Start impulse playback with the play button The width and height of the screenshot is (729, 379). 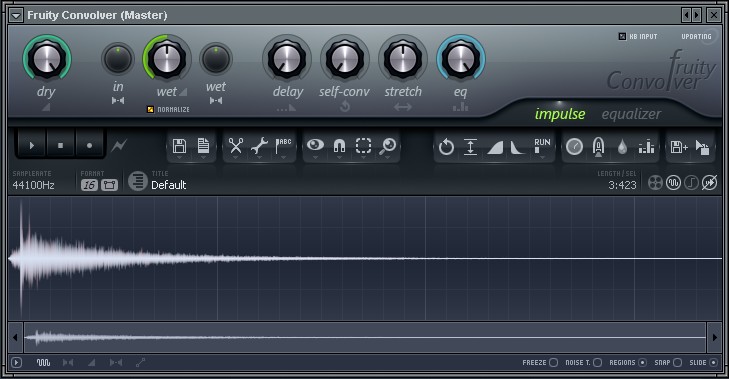coord(32,146)
